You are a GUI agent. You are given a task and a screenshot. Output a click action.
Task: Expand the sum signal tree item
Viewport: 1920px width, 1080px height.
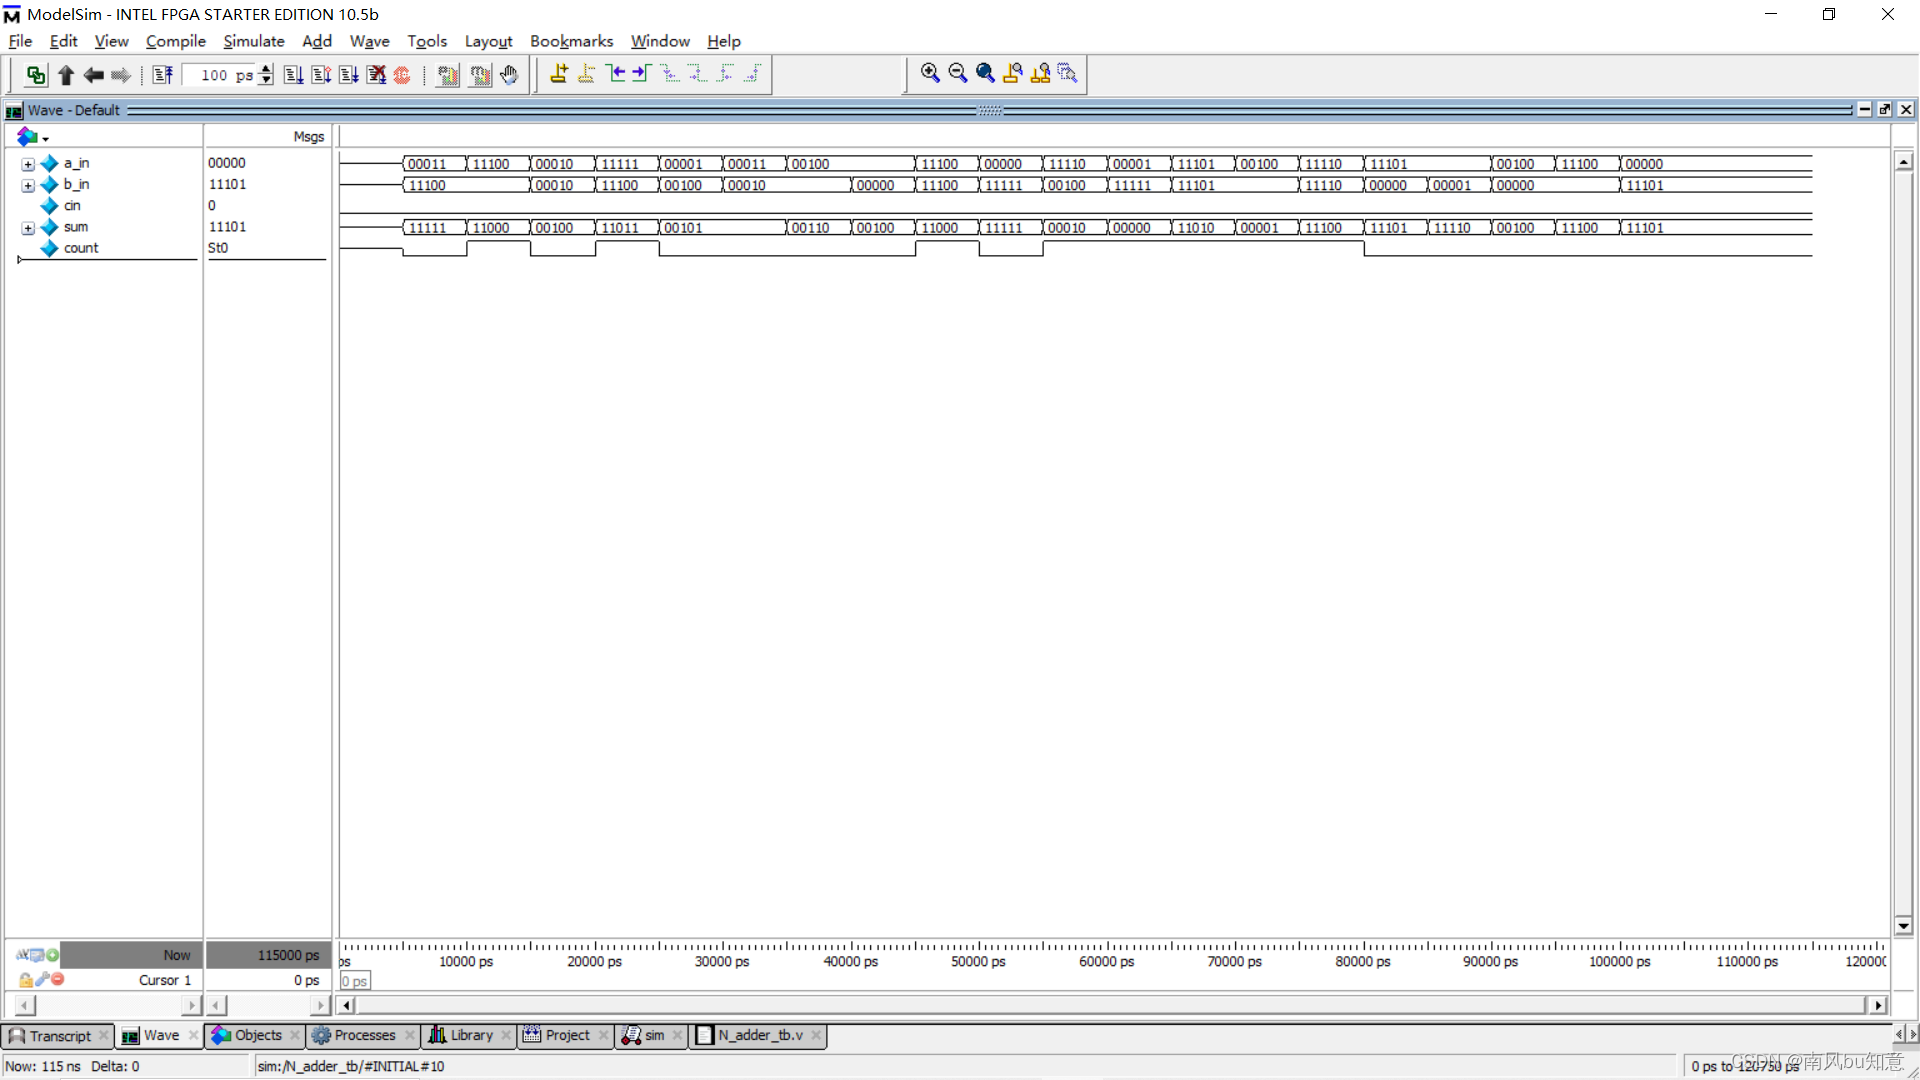pos(26,225)
